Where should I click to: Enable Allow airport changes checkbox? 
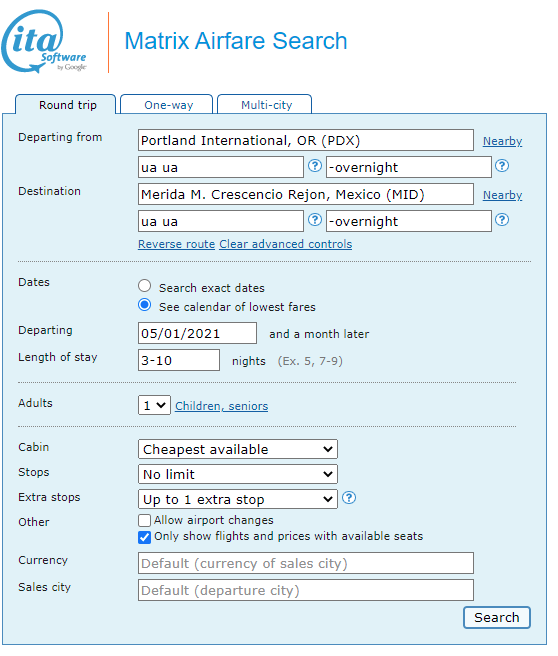click(x=144, y=520)
